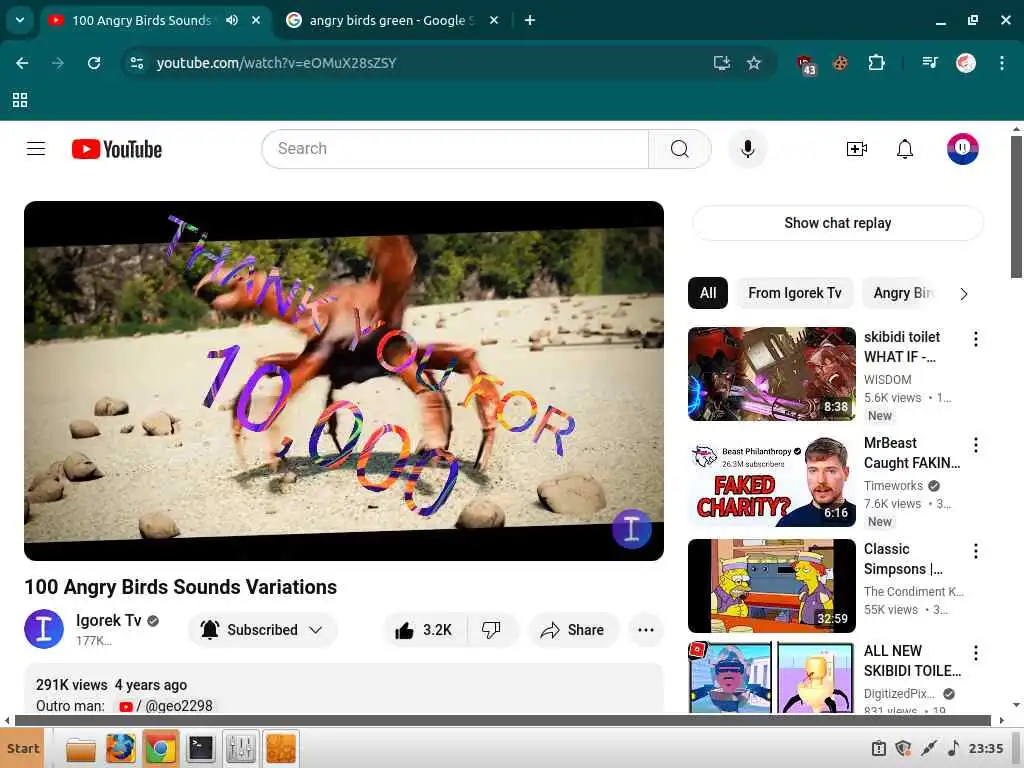Dislike the video with thumbs down

491,630
